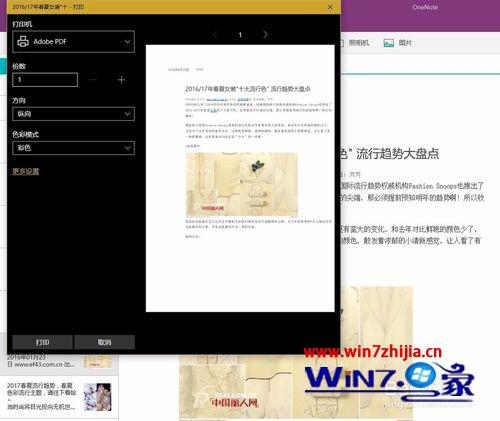This screenshot has height=421, width=500.
Task: Click the camera button in OneNote toolbar
Action: [356, 43]
